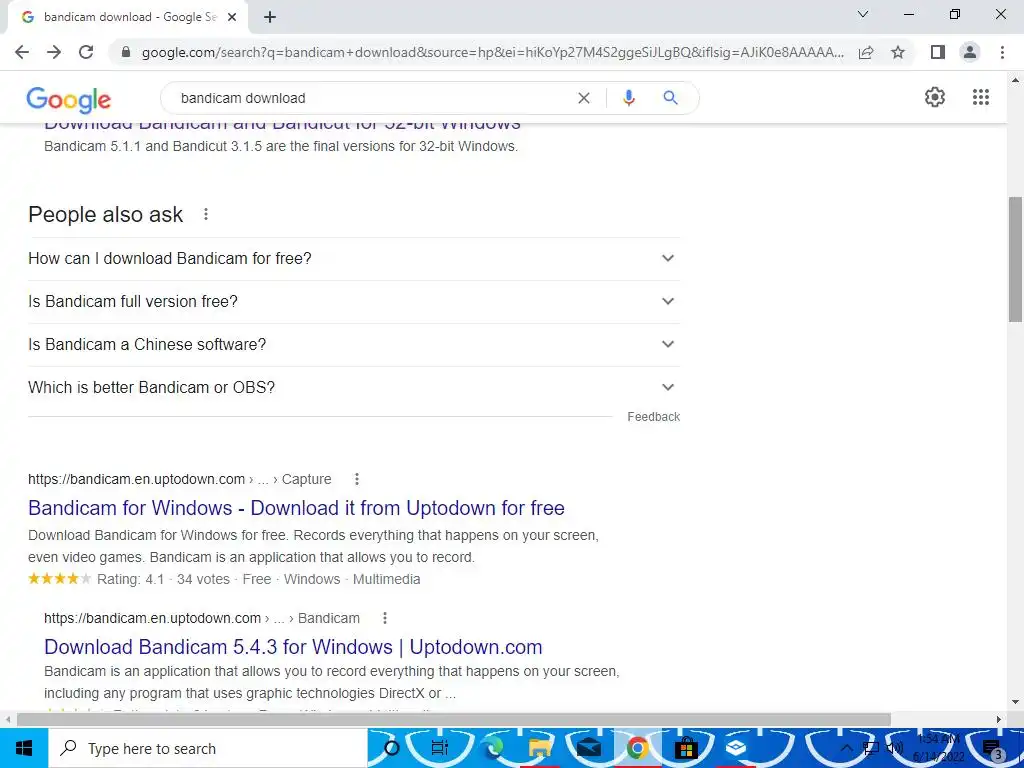The width and height of the screenshot is (1024, 768).
Task: Go back to the previous page
Action: (x=22, y=52)
